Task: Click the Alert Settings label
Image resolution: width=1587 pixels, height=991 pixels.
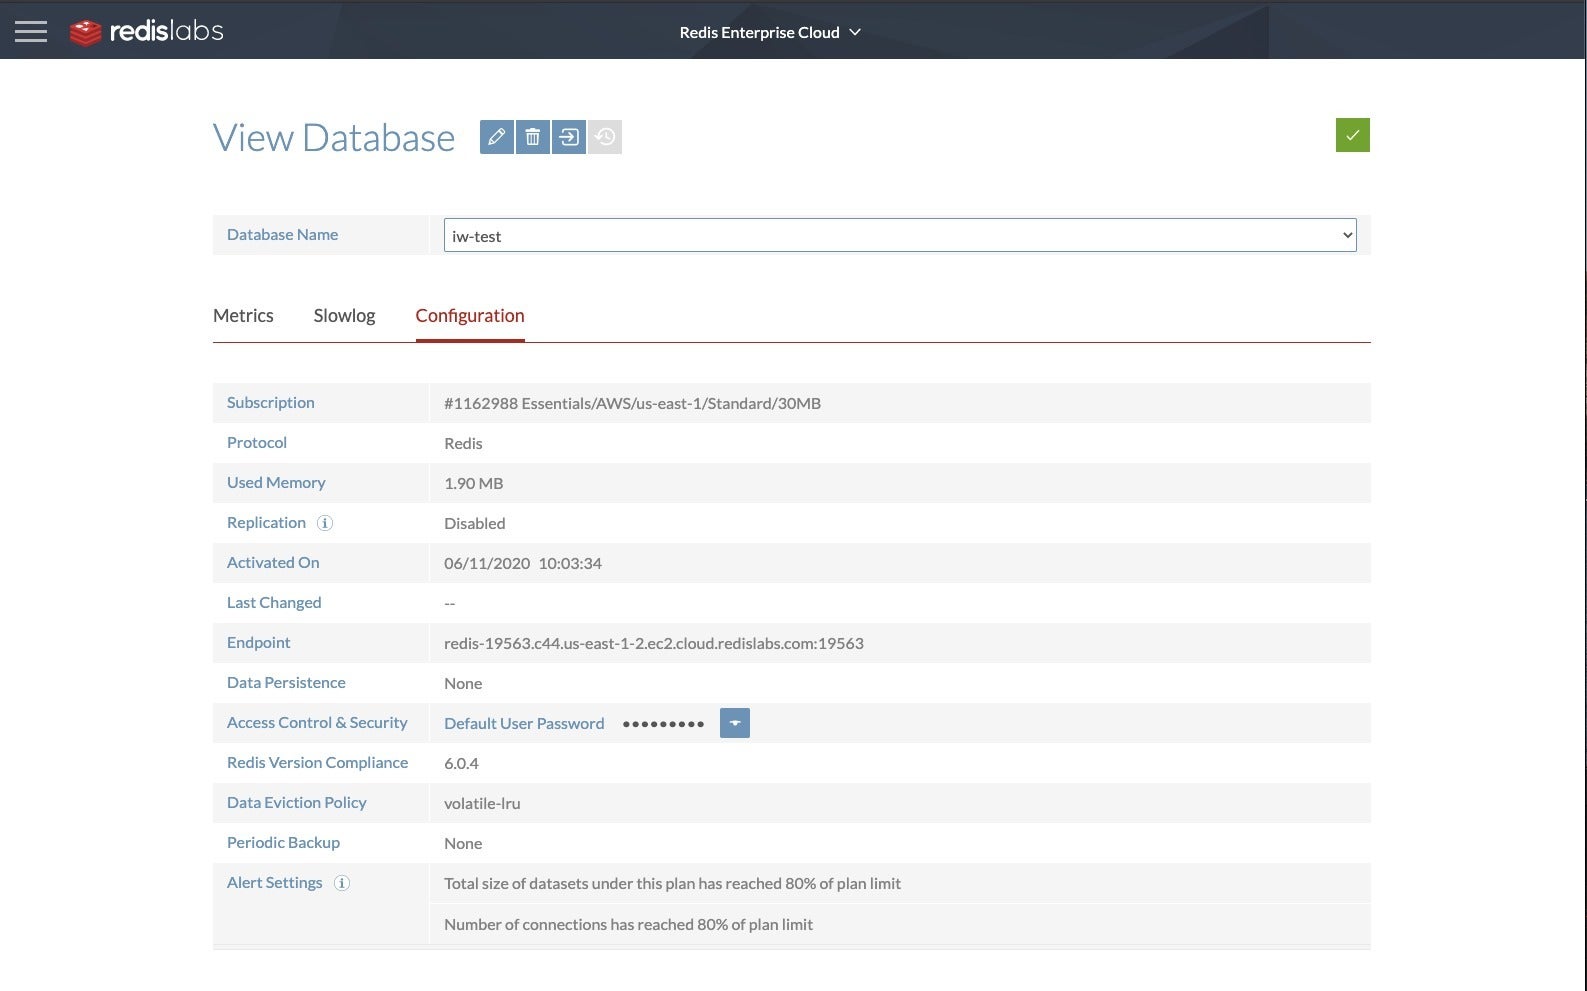Action: click(275, 882)
